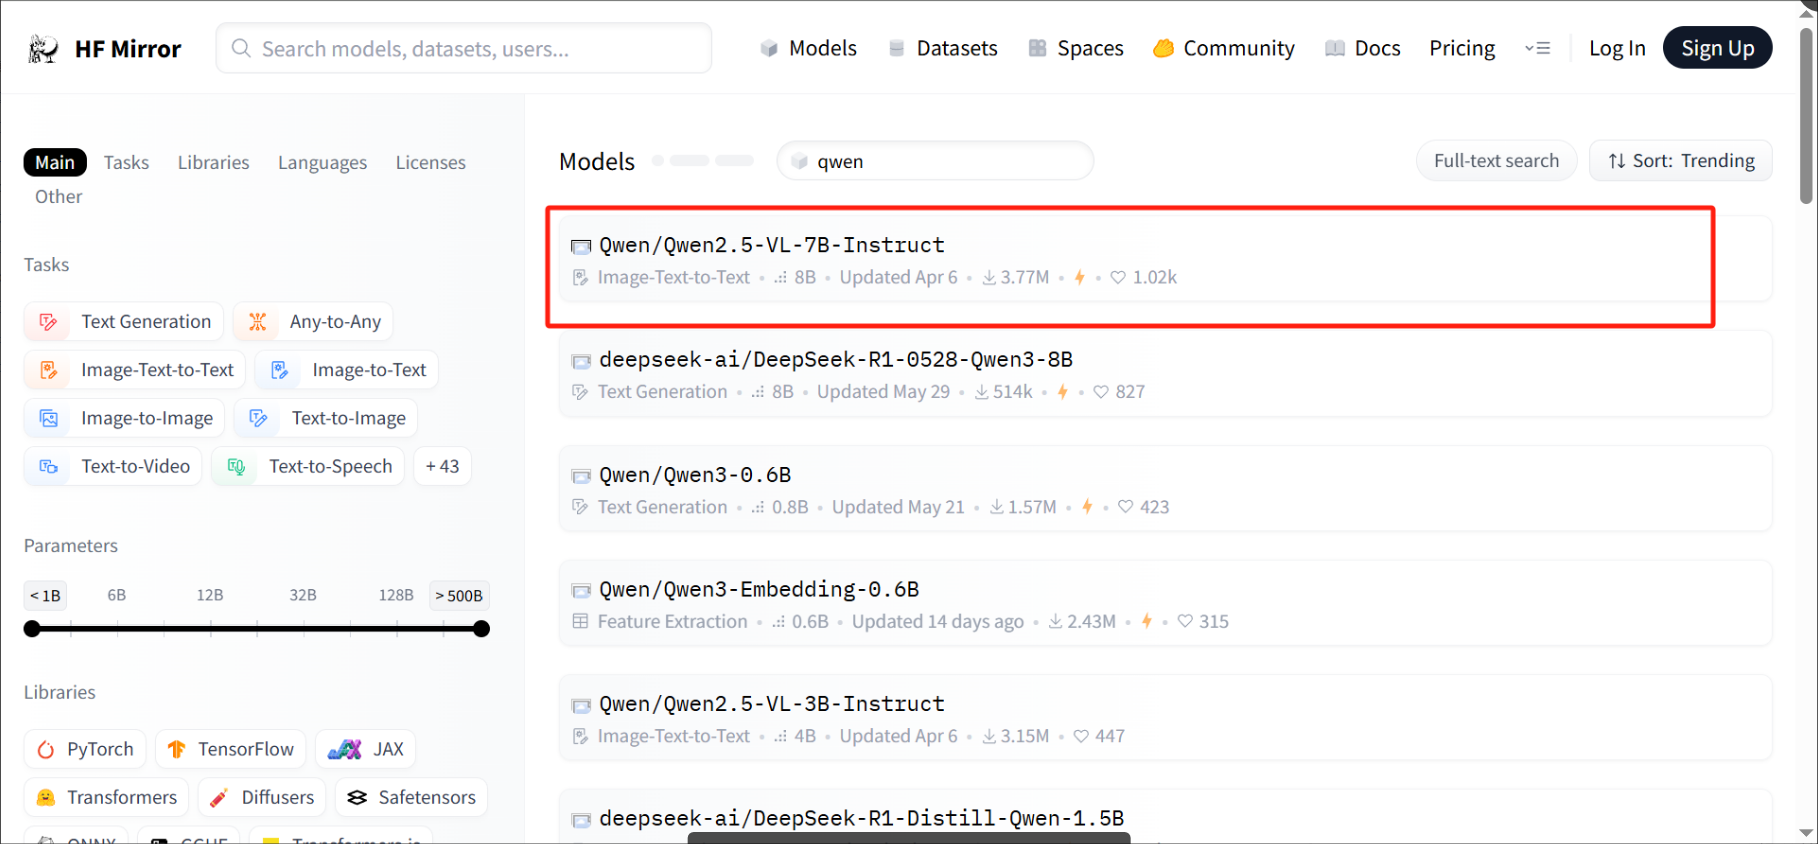Click the PyTorch library icon
This screenshot has height=844, width=1818.
click(46, 750)
